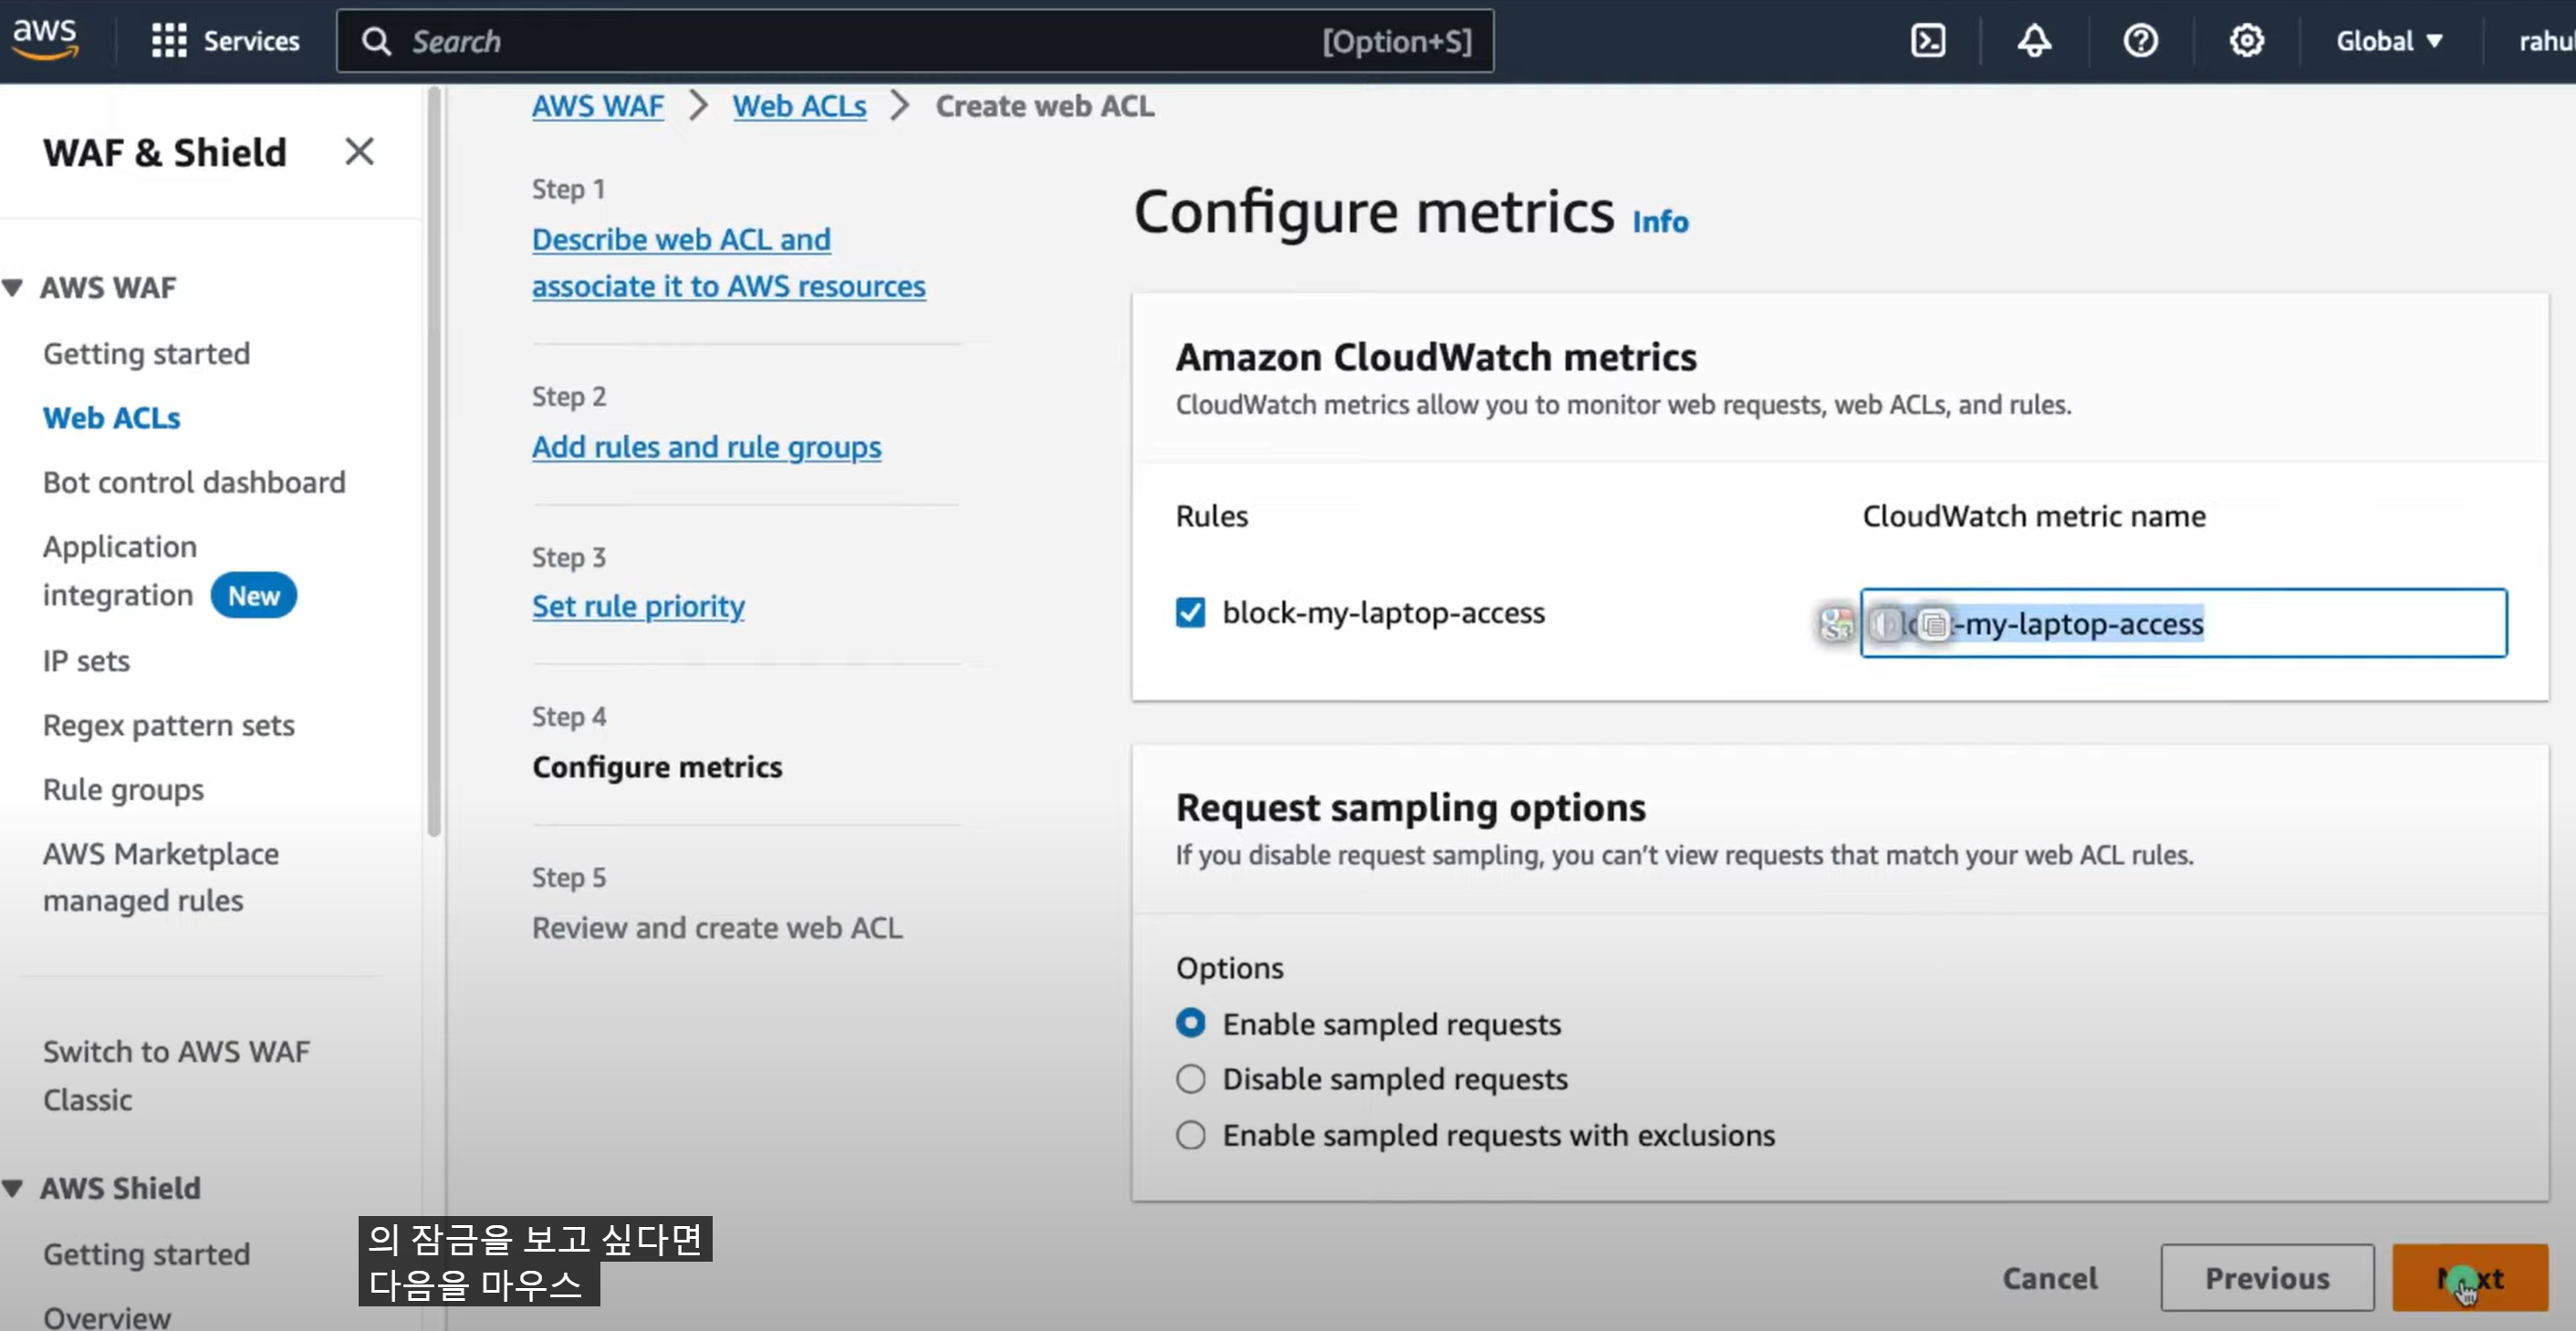Select Disable sampled requests option

[x=1190, y=1079]
